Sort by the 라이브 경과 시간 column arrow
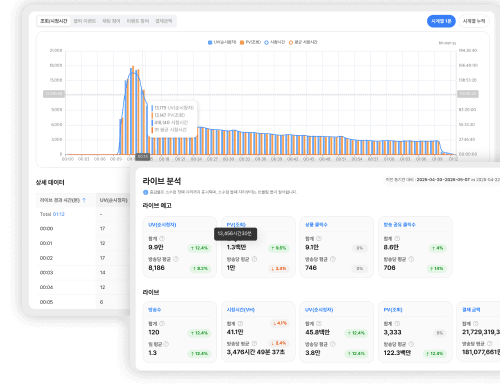This screenshot has width=500, height=384. [x=84, y=200]
